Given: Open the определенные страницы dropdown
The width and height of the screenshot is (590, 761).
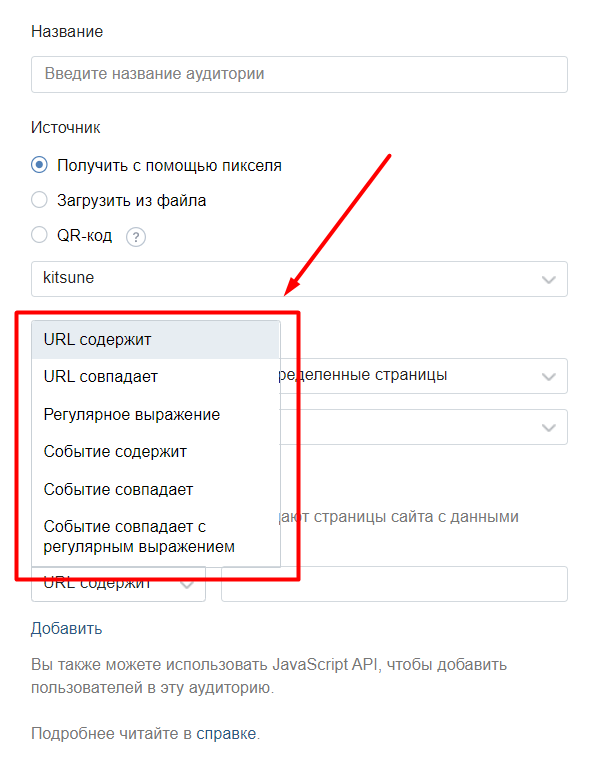Looking at the screenshot, I should [423, 376].
